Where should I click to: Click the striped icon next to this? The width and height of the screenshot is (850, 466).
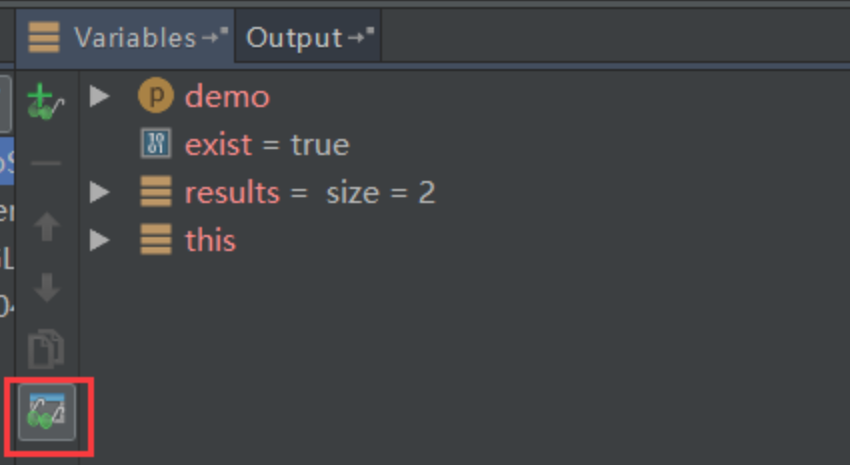pyautogui.click(x=156, y=240)
